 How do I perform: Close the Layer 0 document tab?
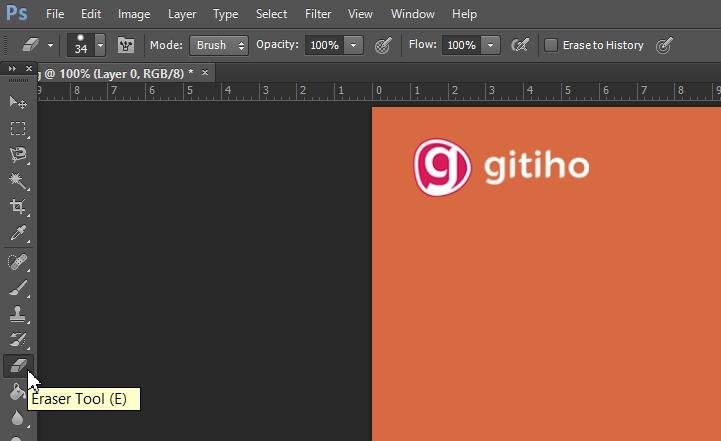(205, 73)
